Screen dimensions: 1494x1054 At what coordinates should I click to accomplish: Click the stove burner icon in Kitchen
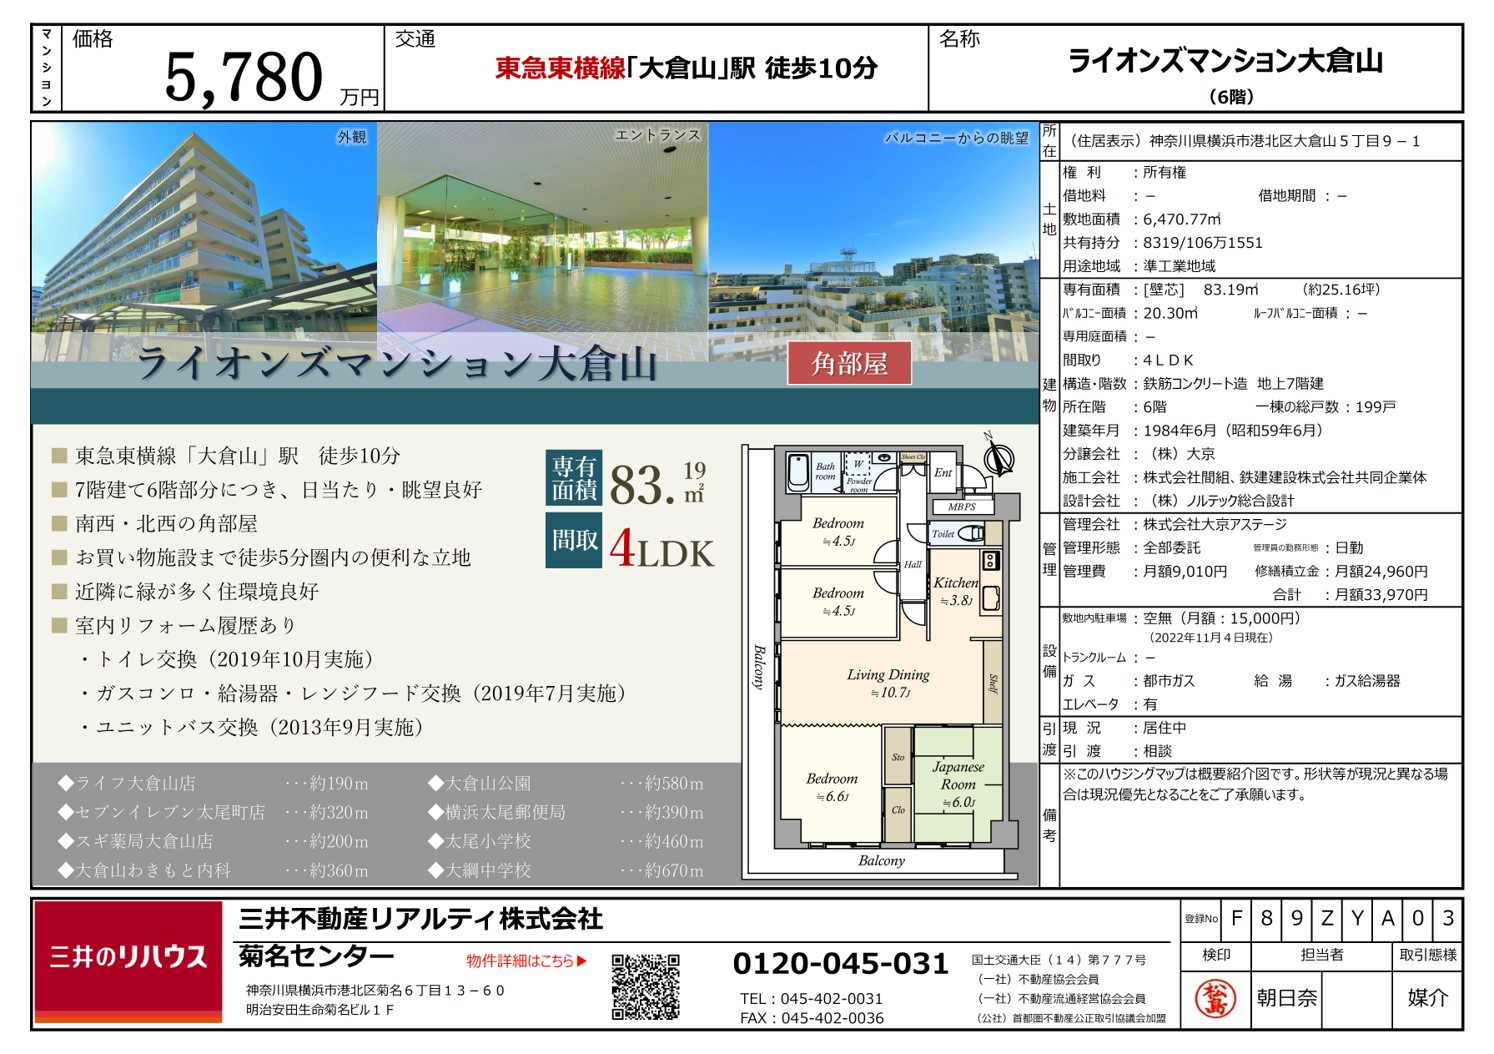pyautogui.click(x=990, y=560)
